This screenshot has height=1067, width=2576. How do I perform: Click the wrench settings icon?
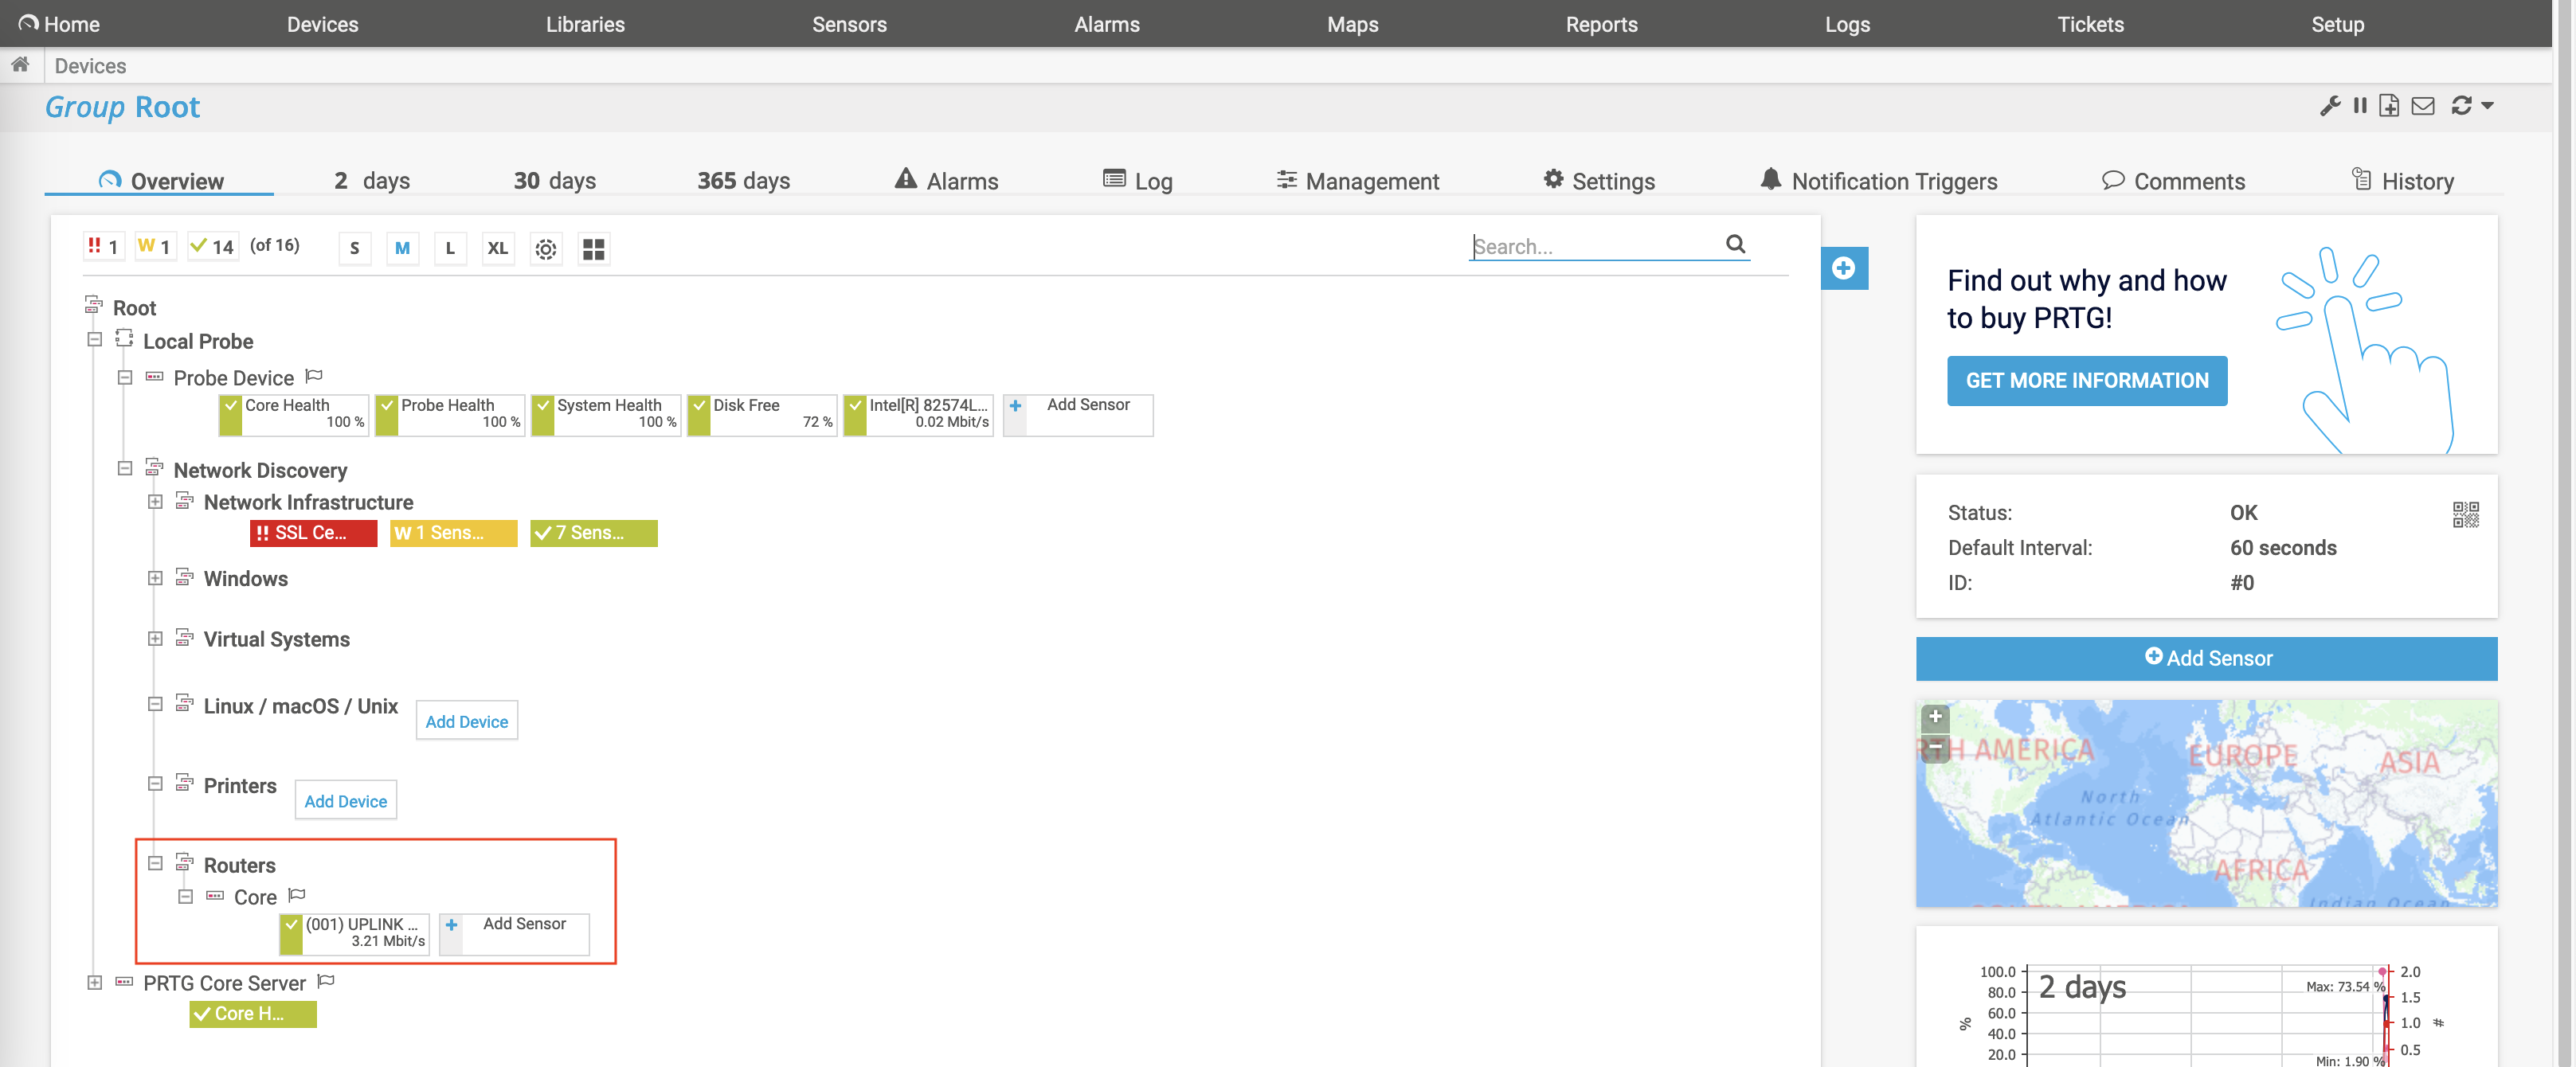(2329, 106)
